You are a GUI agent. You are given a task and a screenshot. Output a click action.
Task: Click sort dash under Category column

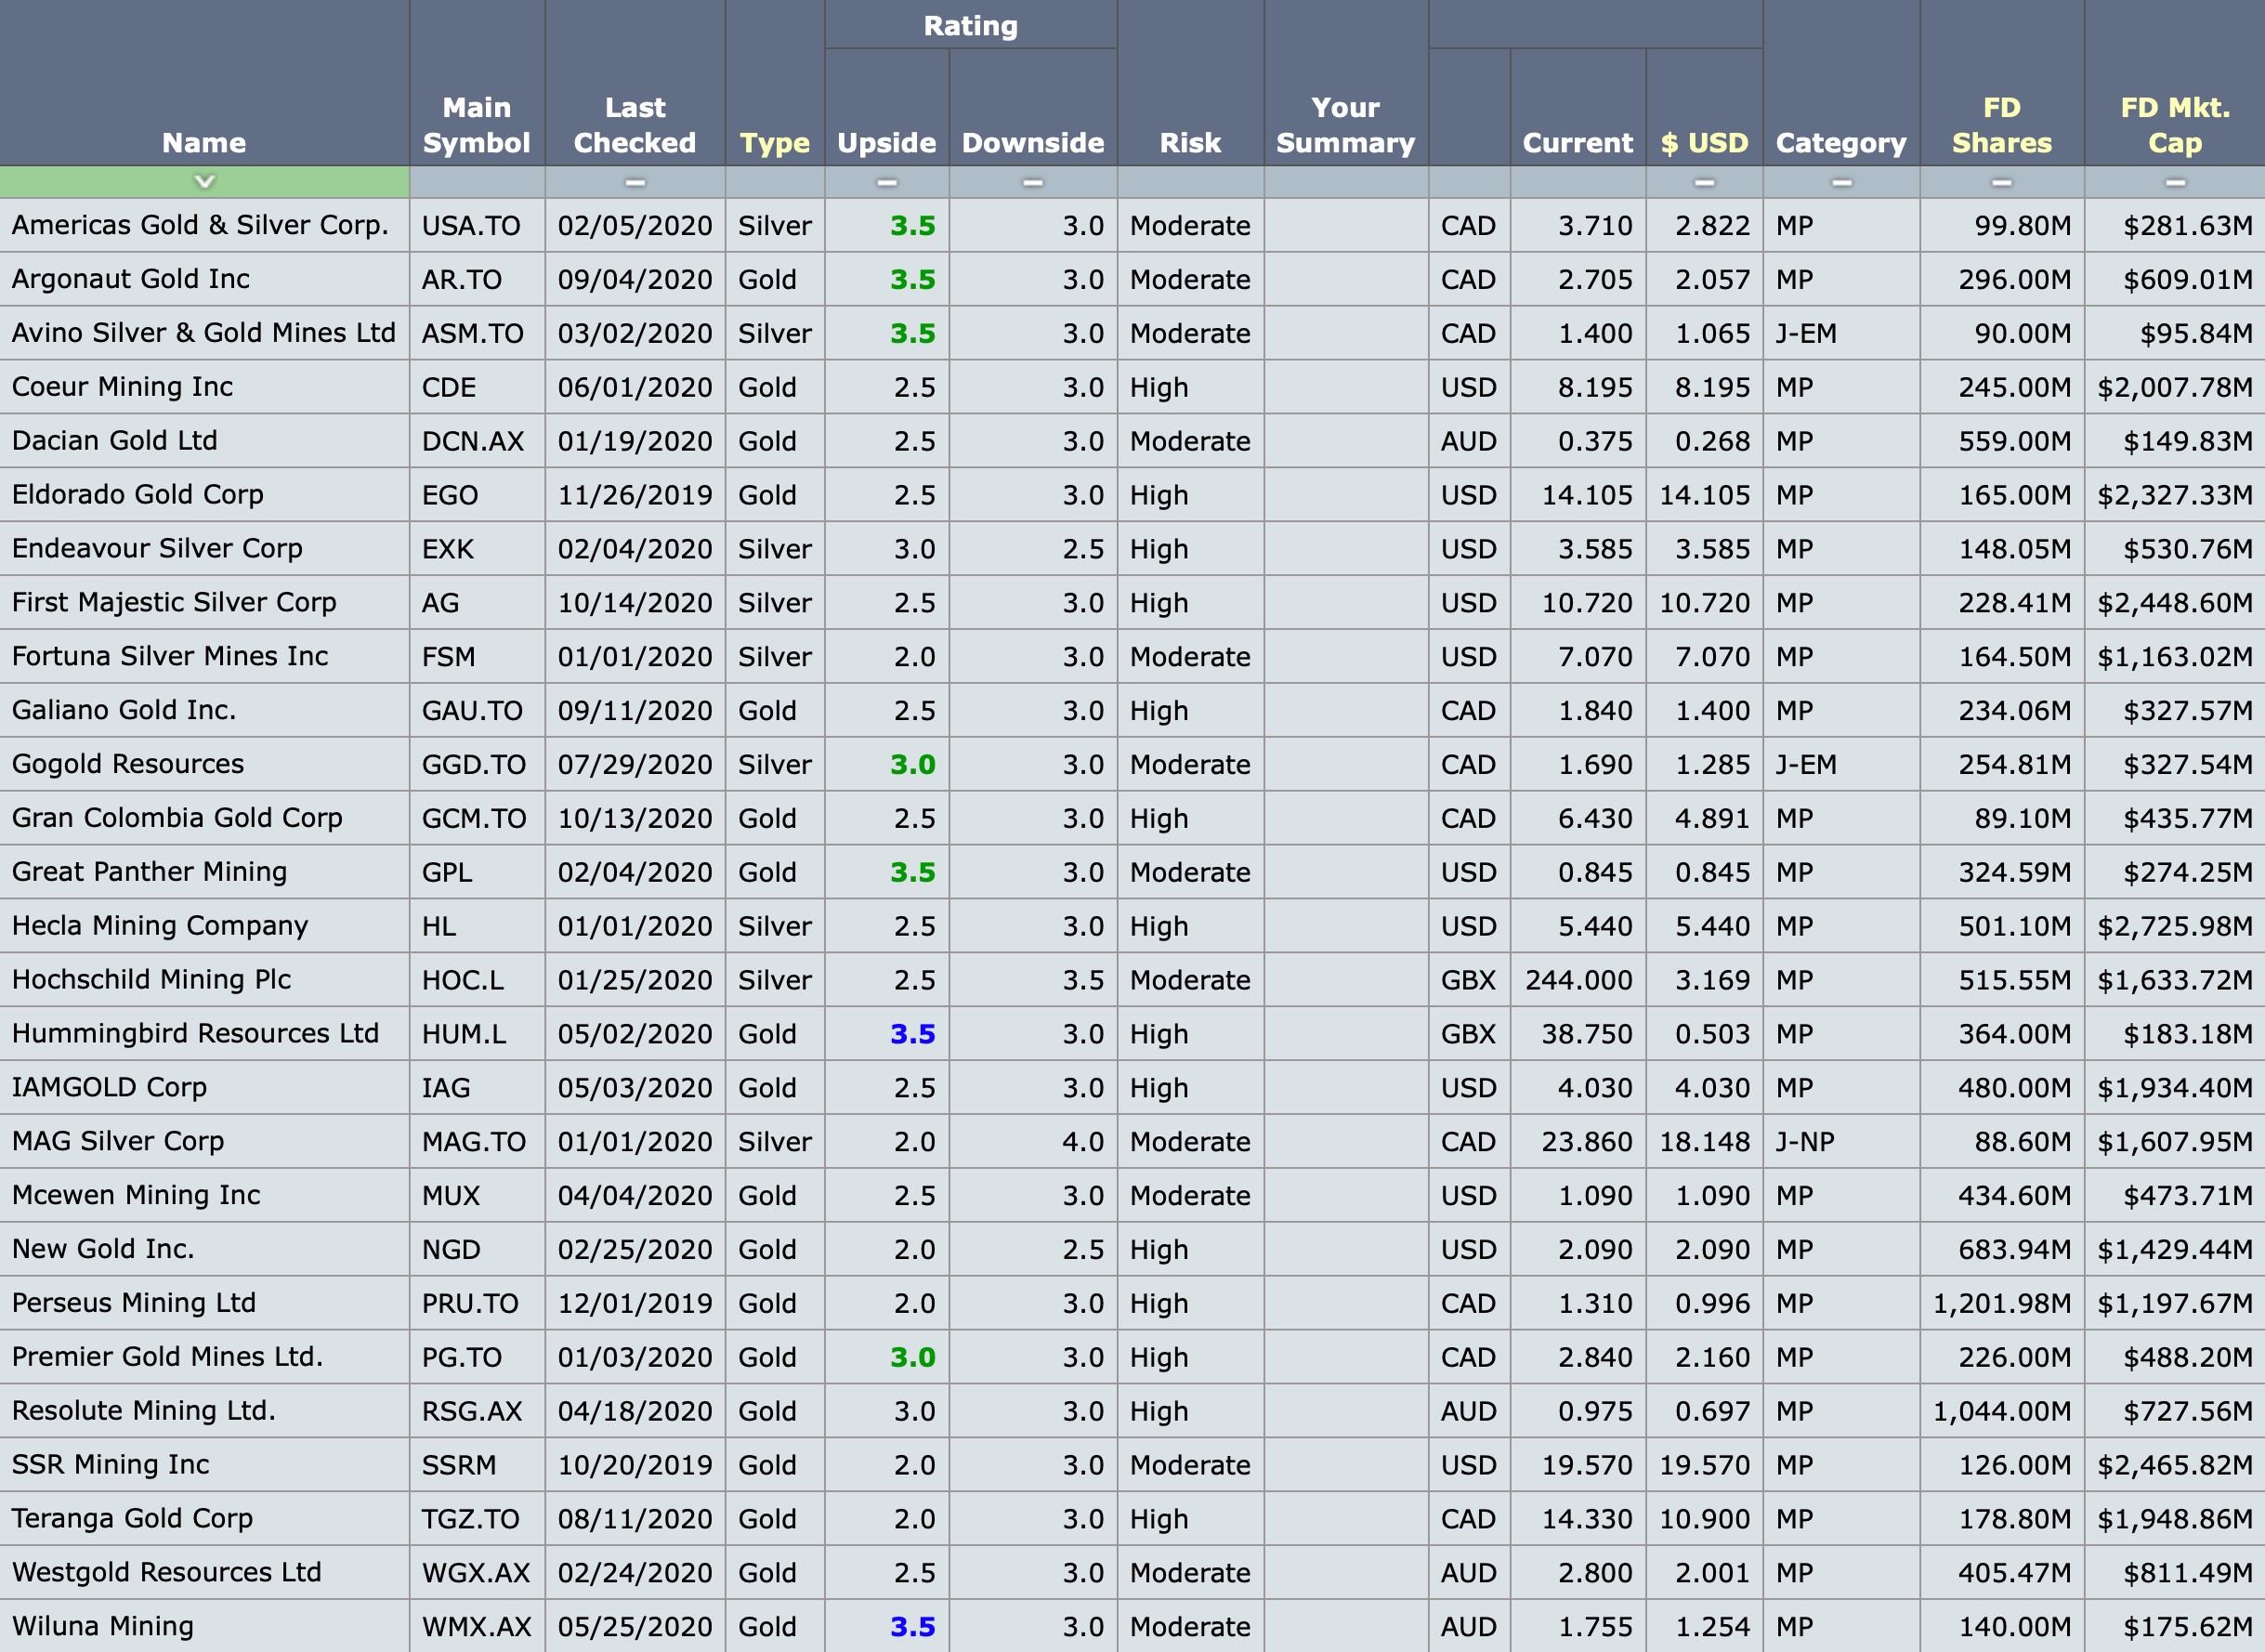tap(1841, 182)
